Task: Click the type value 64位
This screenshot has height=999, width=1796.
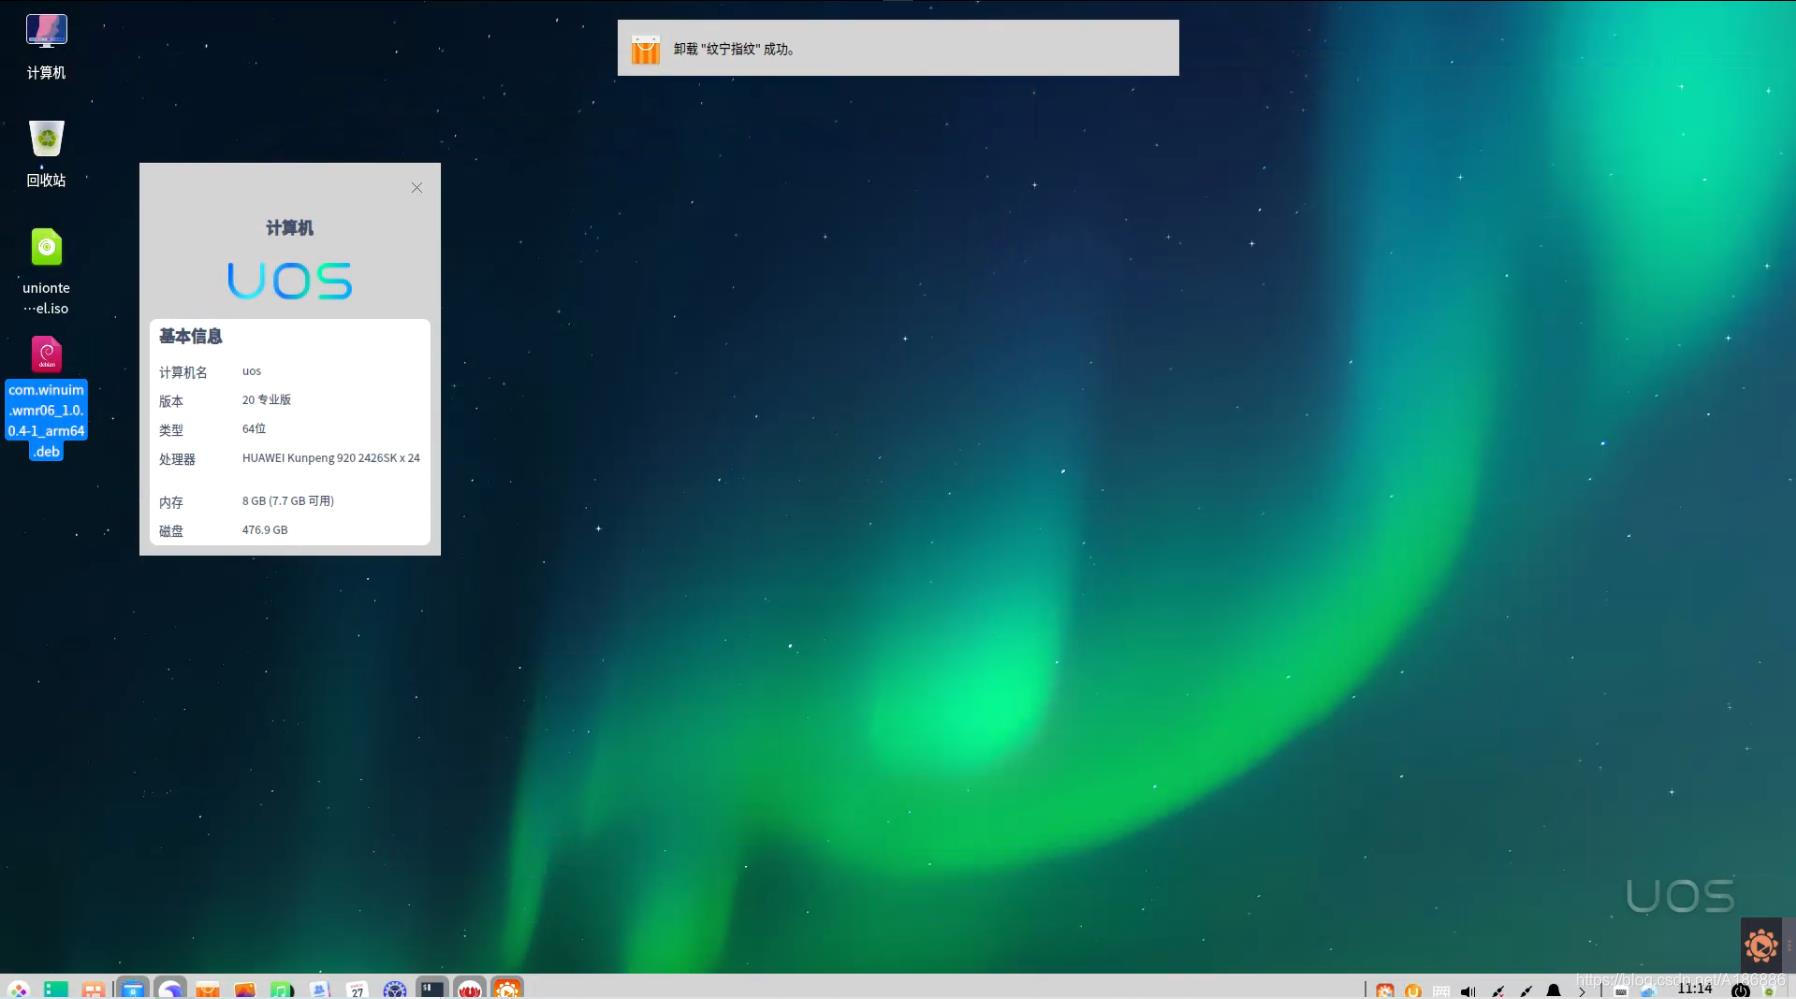Action: tap(254, 428)
